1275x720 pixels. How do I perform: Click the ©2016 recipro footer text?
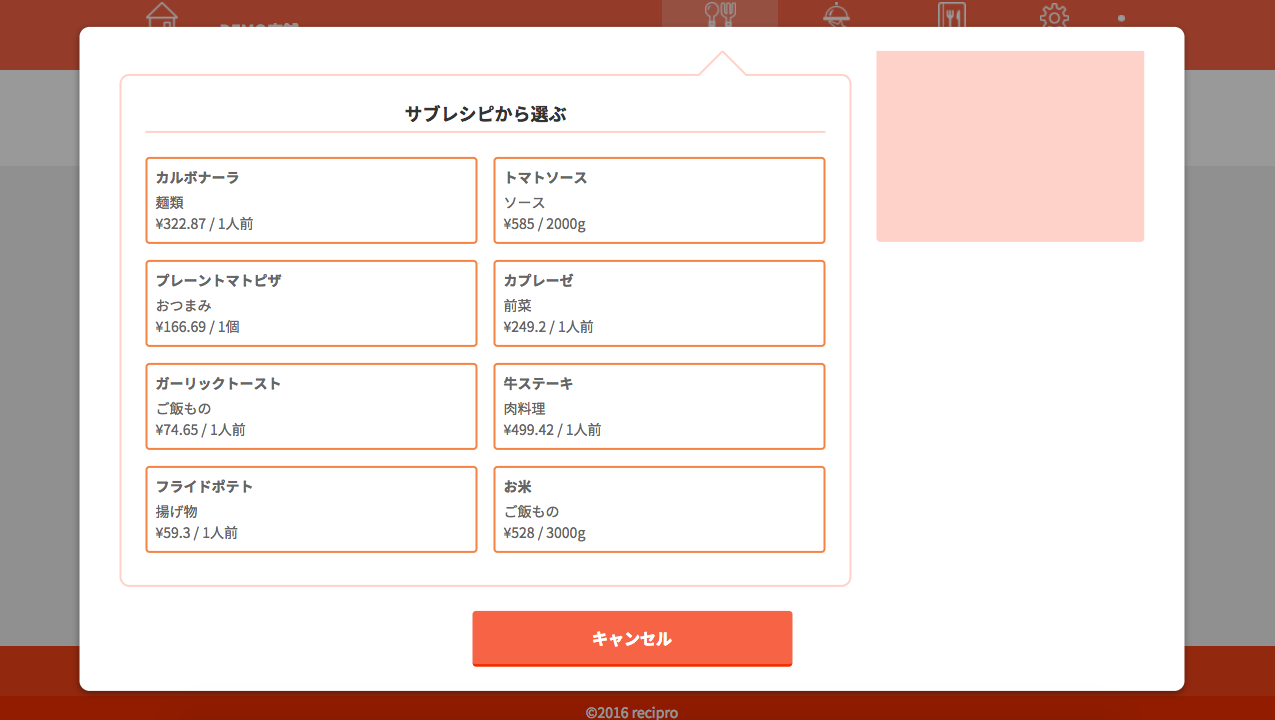coord(632,712)
